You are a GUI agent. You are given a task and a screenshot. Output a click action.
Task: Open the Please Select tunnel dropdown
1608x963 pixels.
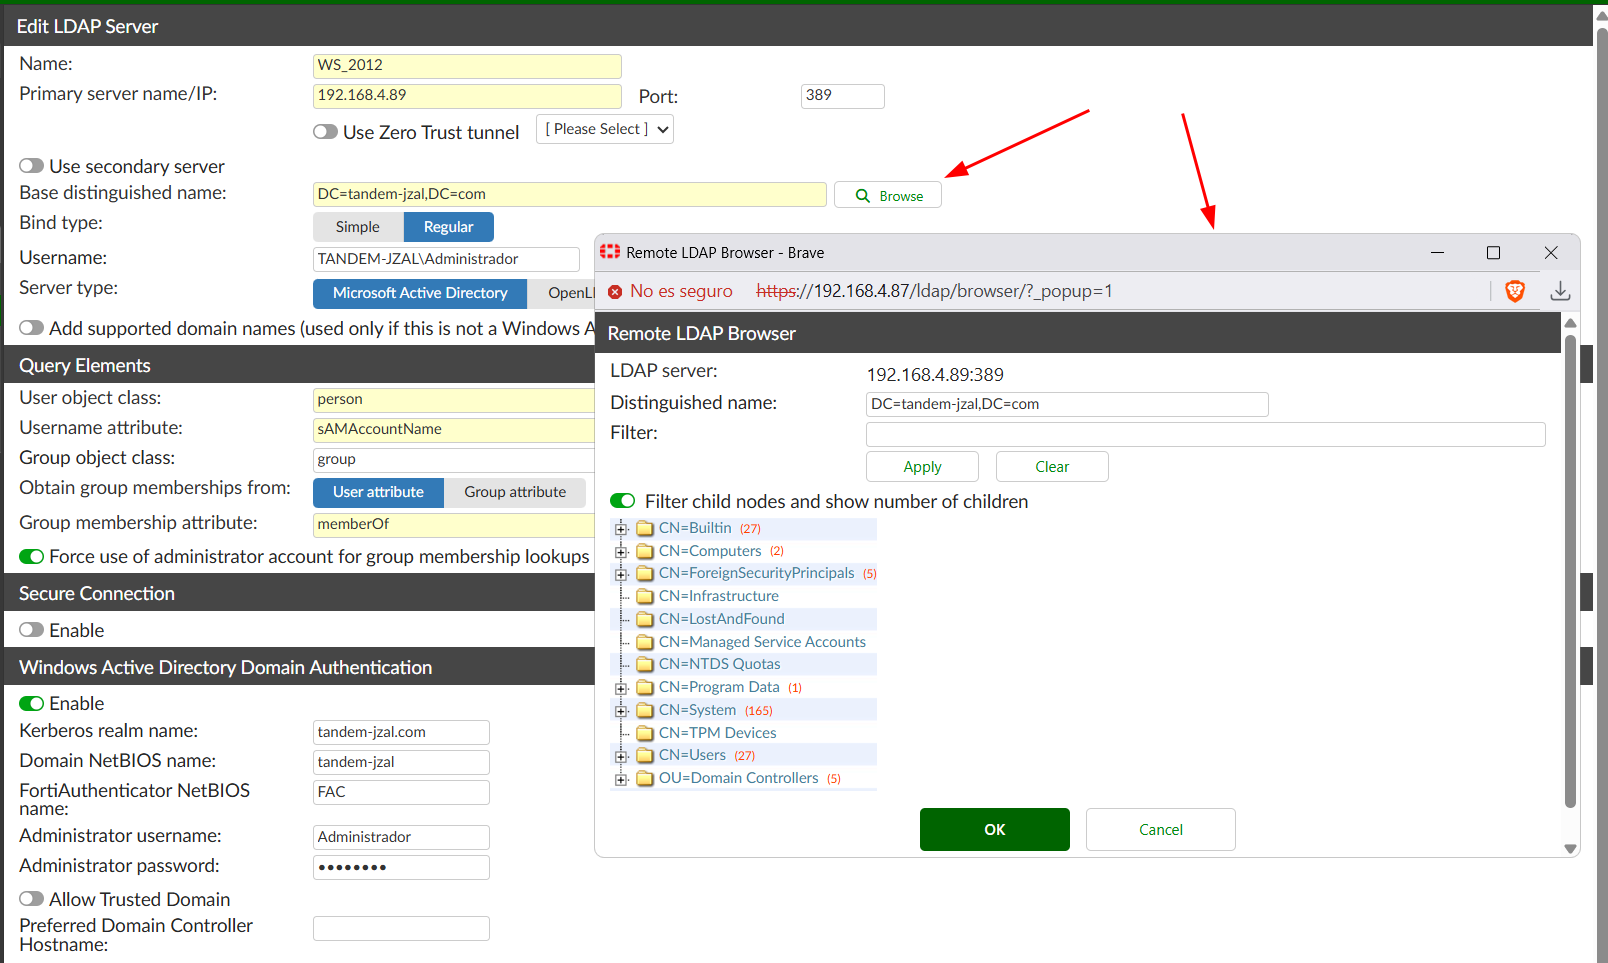pos(605,129)
